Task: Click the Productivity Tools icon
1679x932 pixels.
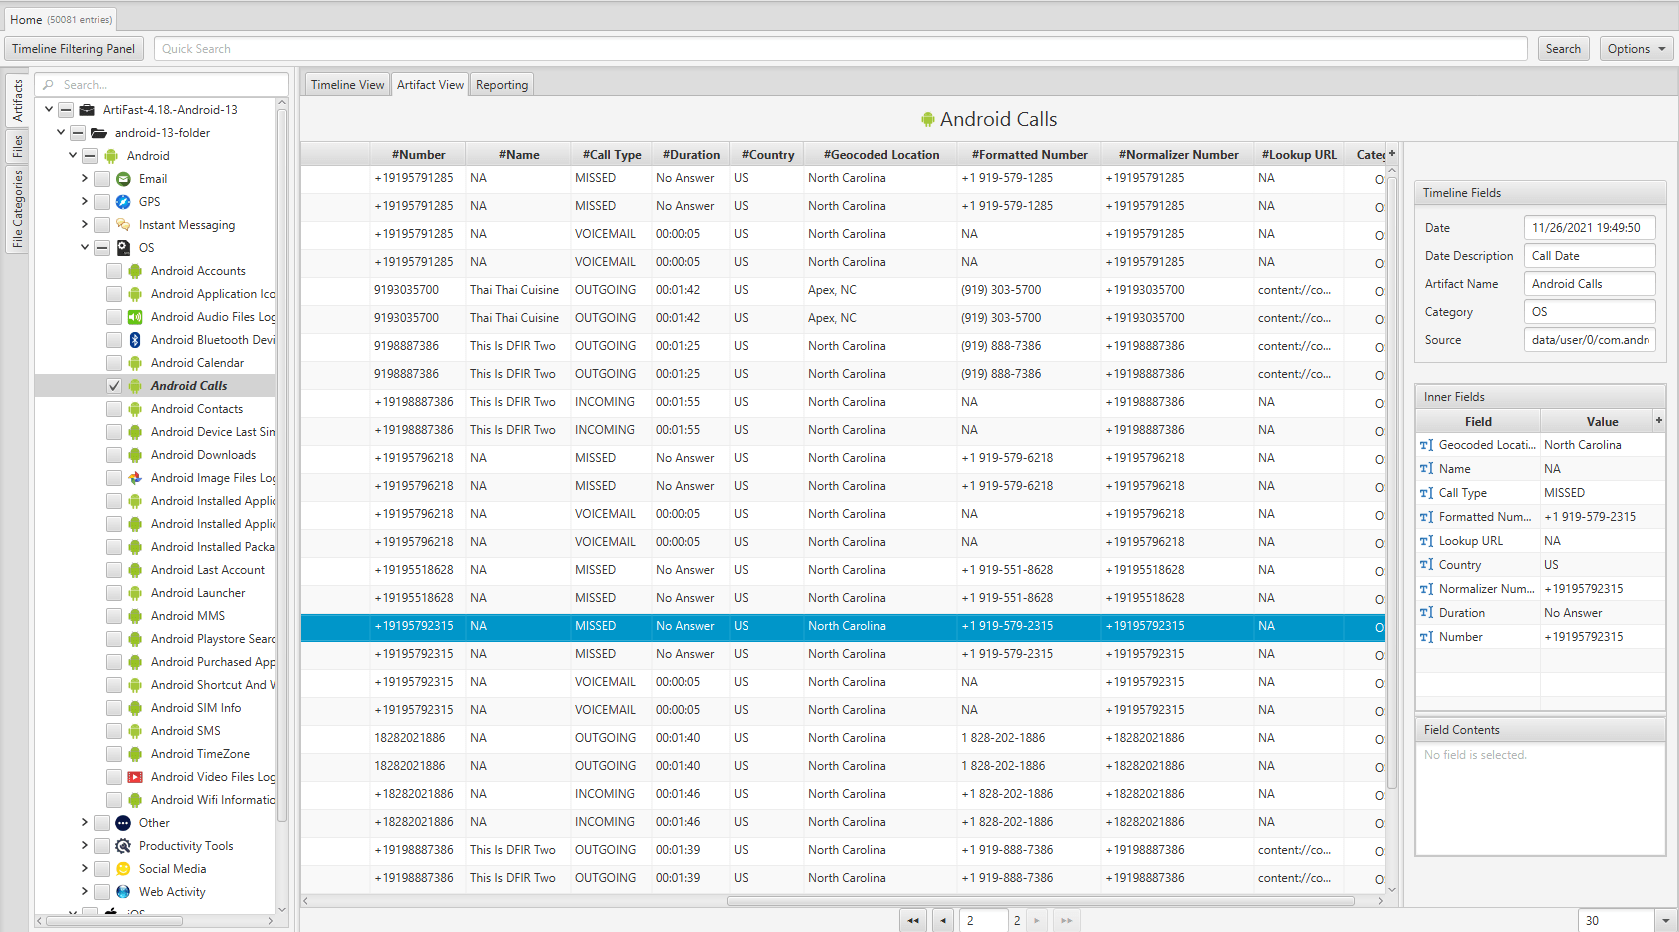Action: [x=123, y=846]
